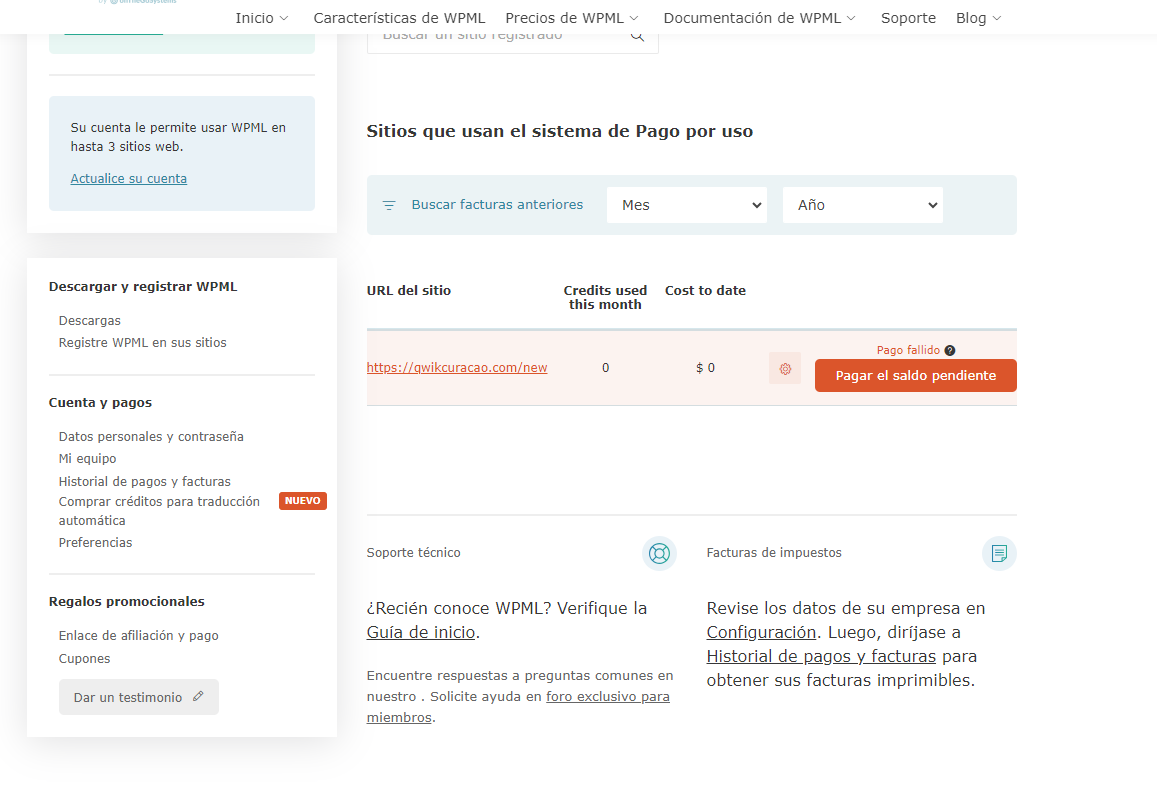
Task: Open the qwikcuracao.com/new site link
Action: point(457,367)
